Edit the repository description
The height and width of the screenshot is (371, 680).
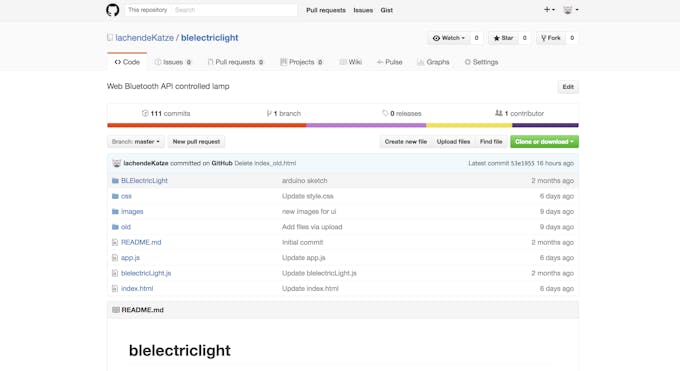click(568, 87)
